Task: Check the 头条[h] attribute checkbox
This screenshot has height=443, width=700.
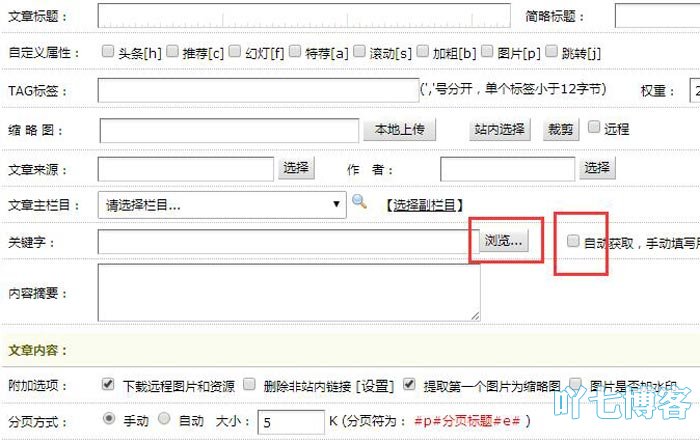Action: 108,51
